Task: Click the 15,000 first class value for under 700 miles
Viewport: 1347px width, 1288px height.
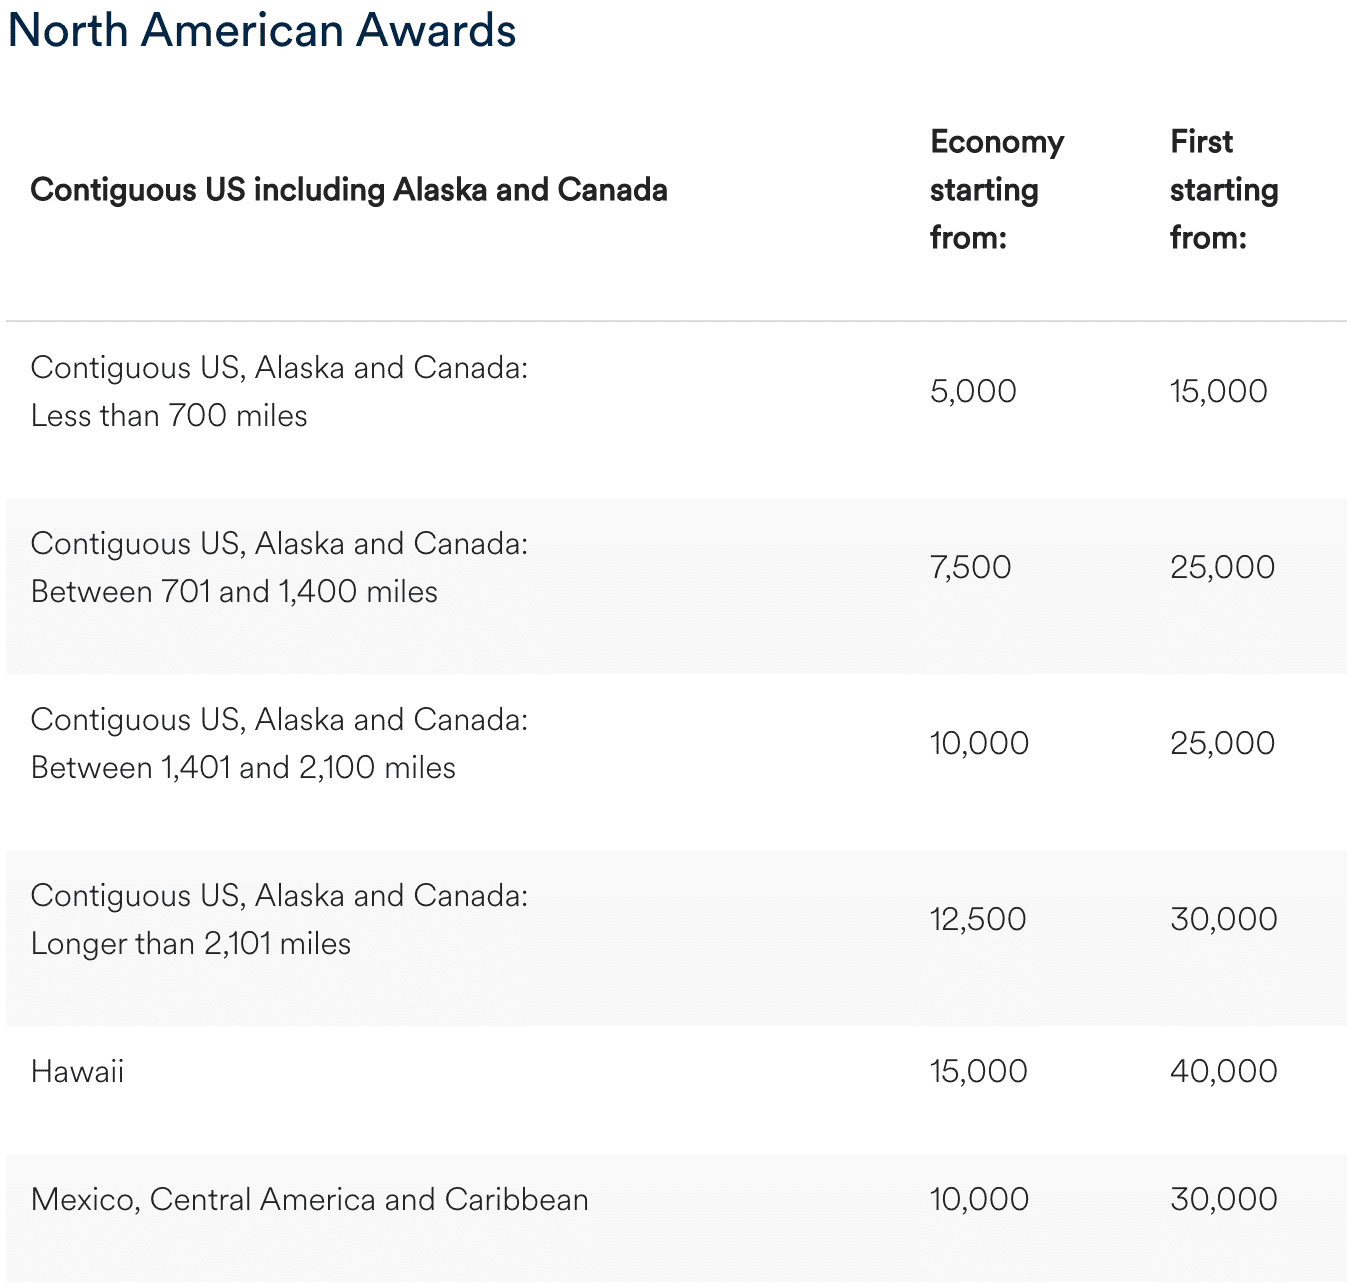Action: 1218,391
